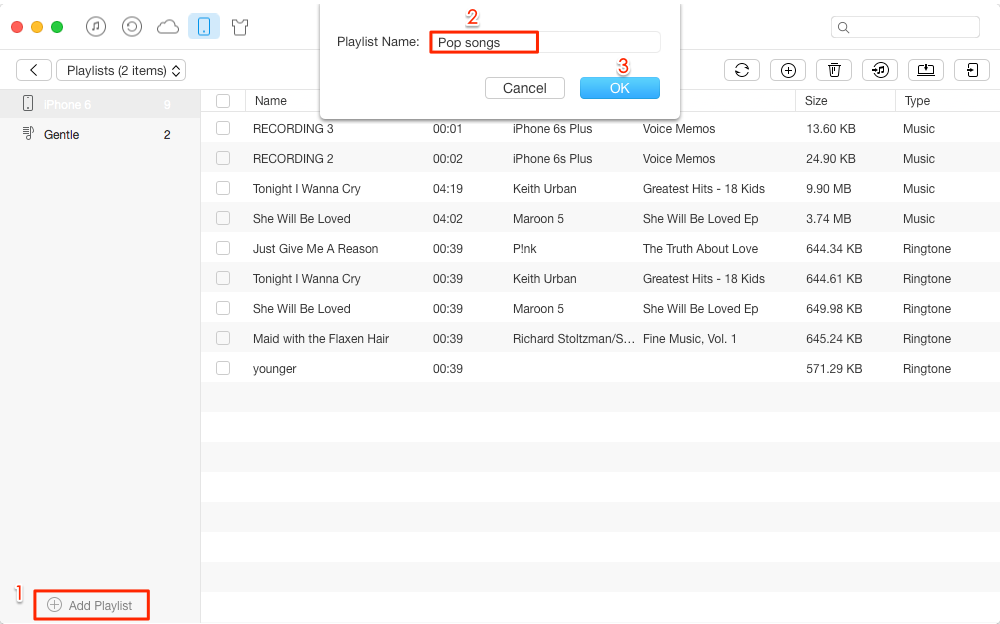This screenshot has width=1000, height=624.
Task: Click the OK button in dialog
Action: (x=620, y=88)
